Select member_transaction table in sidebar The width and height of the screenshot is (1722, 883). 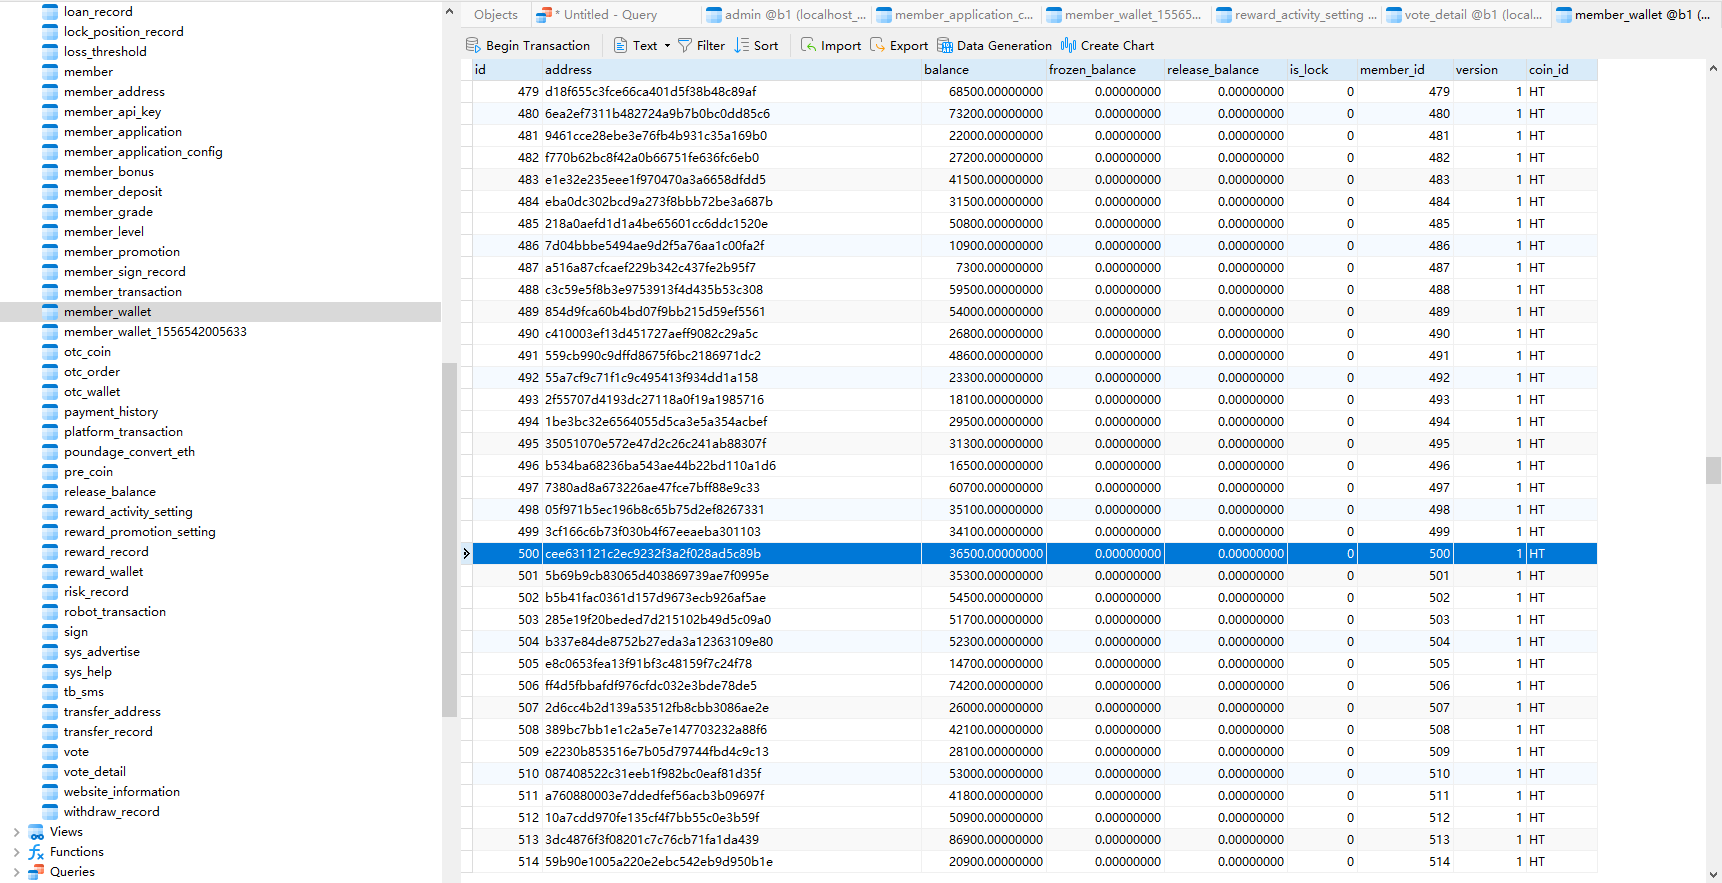pyautogui.click(x=122, y=292)
